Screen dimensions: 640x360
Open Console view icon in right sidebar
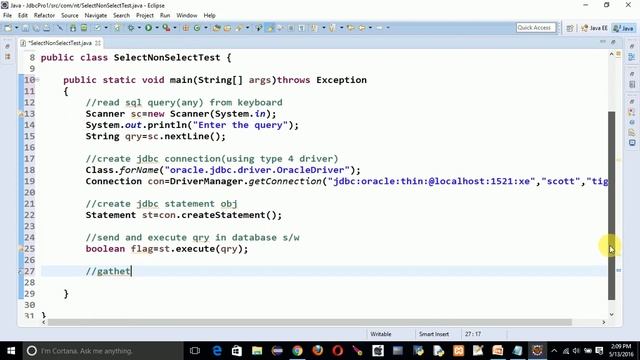(632, 143)
